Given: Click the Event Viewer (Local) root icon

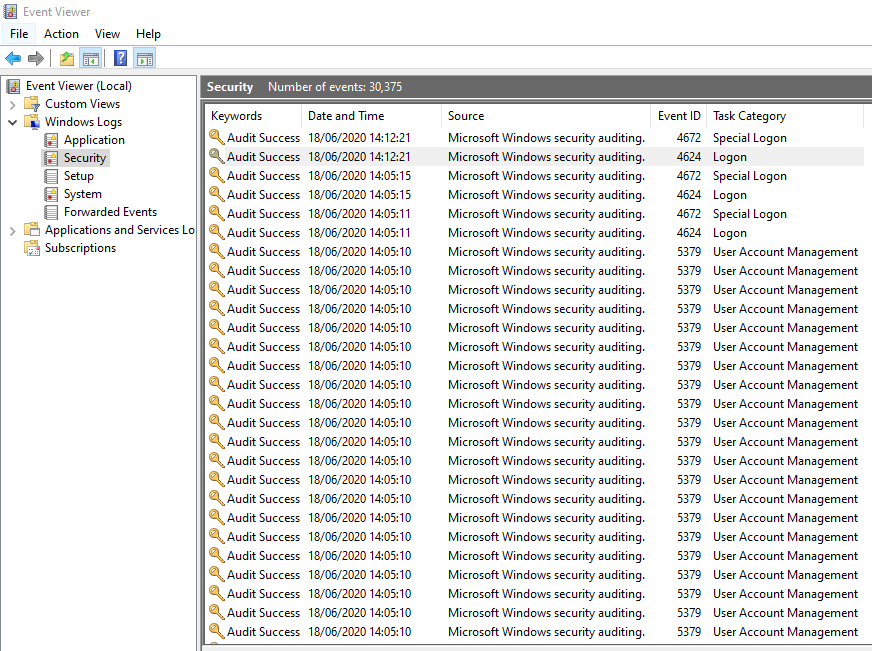Looking at the screenshot, I should tap(13, 86).
